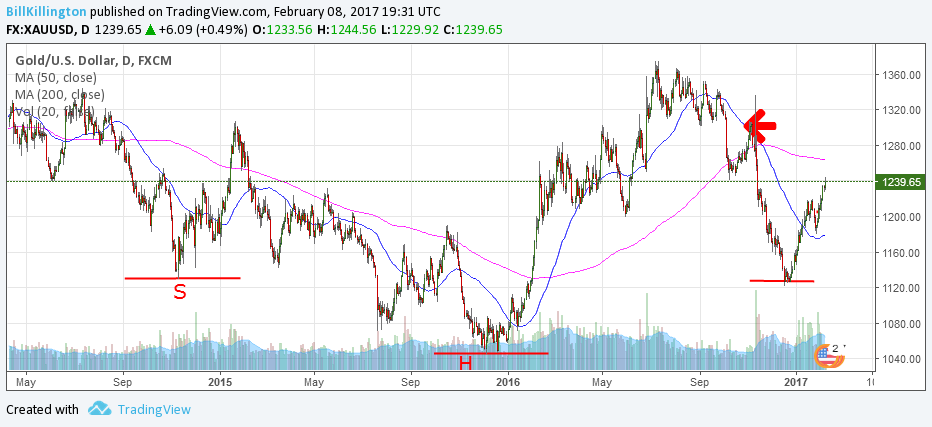The image size is (932, 427).
Task: Click the 1200.00 price axis label
Action: [902, 217]
